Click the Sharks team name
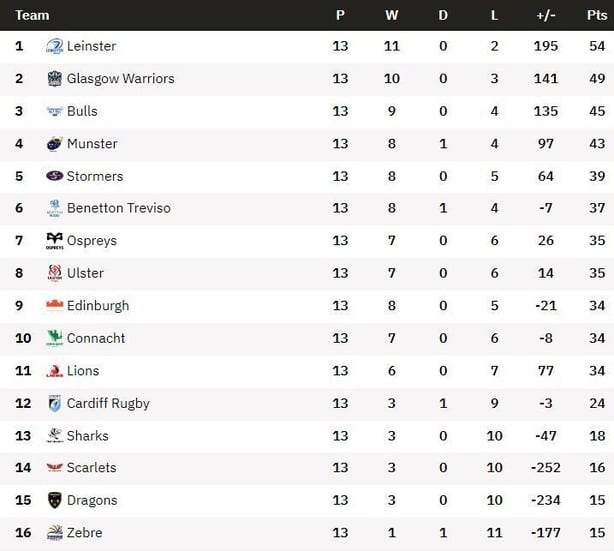 [87, 436]
